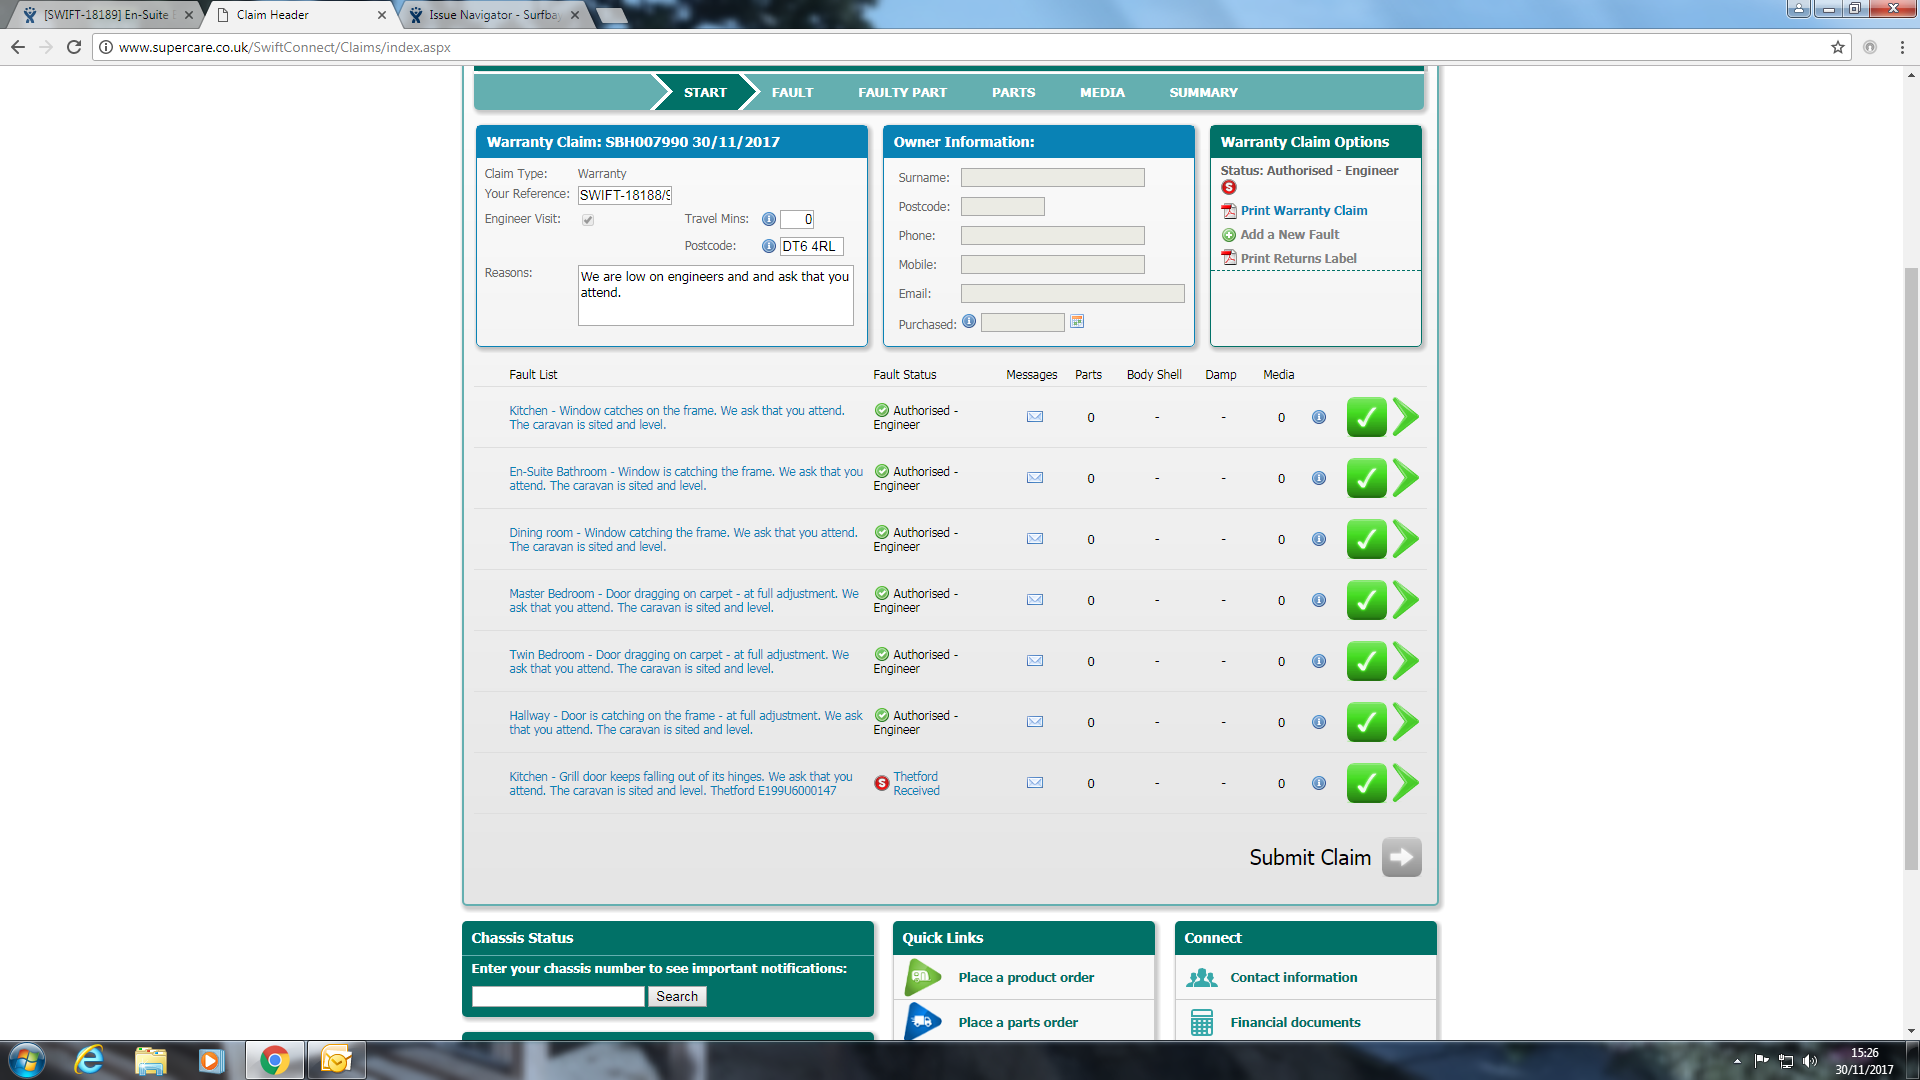1920x1080 pixels.
Task: Expand Kitchen window catches fault green arrow
Action: click(x=1405, y=417)
